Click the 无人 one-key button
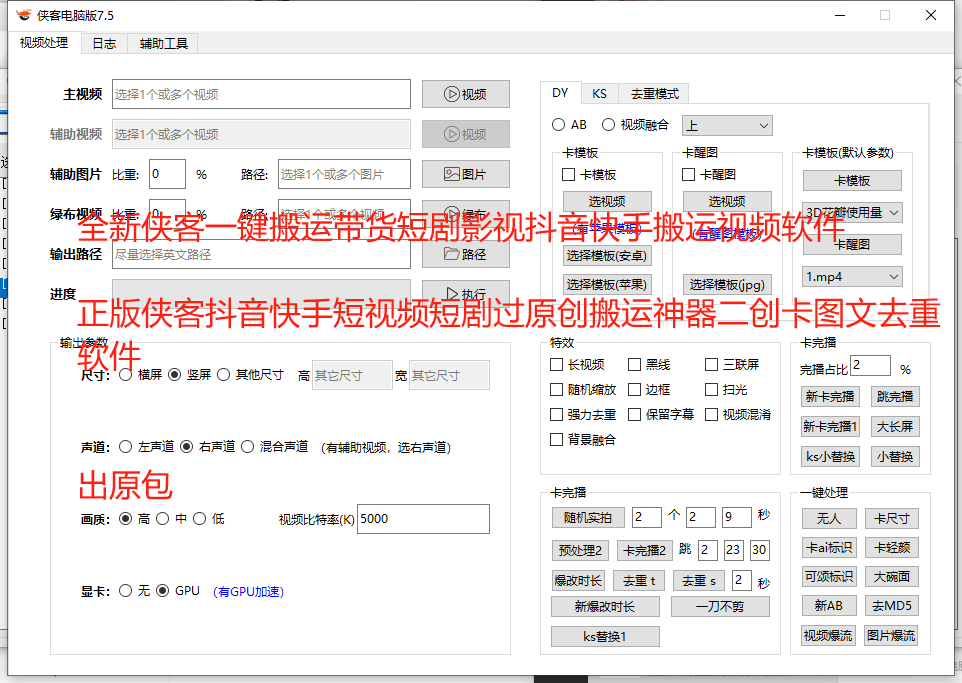 tap(829, 519)
